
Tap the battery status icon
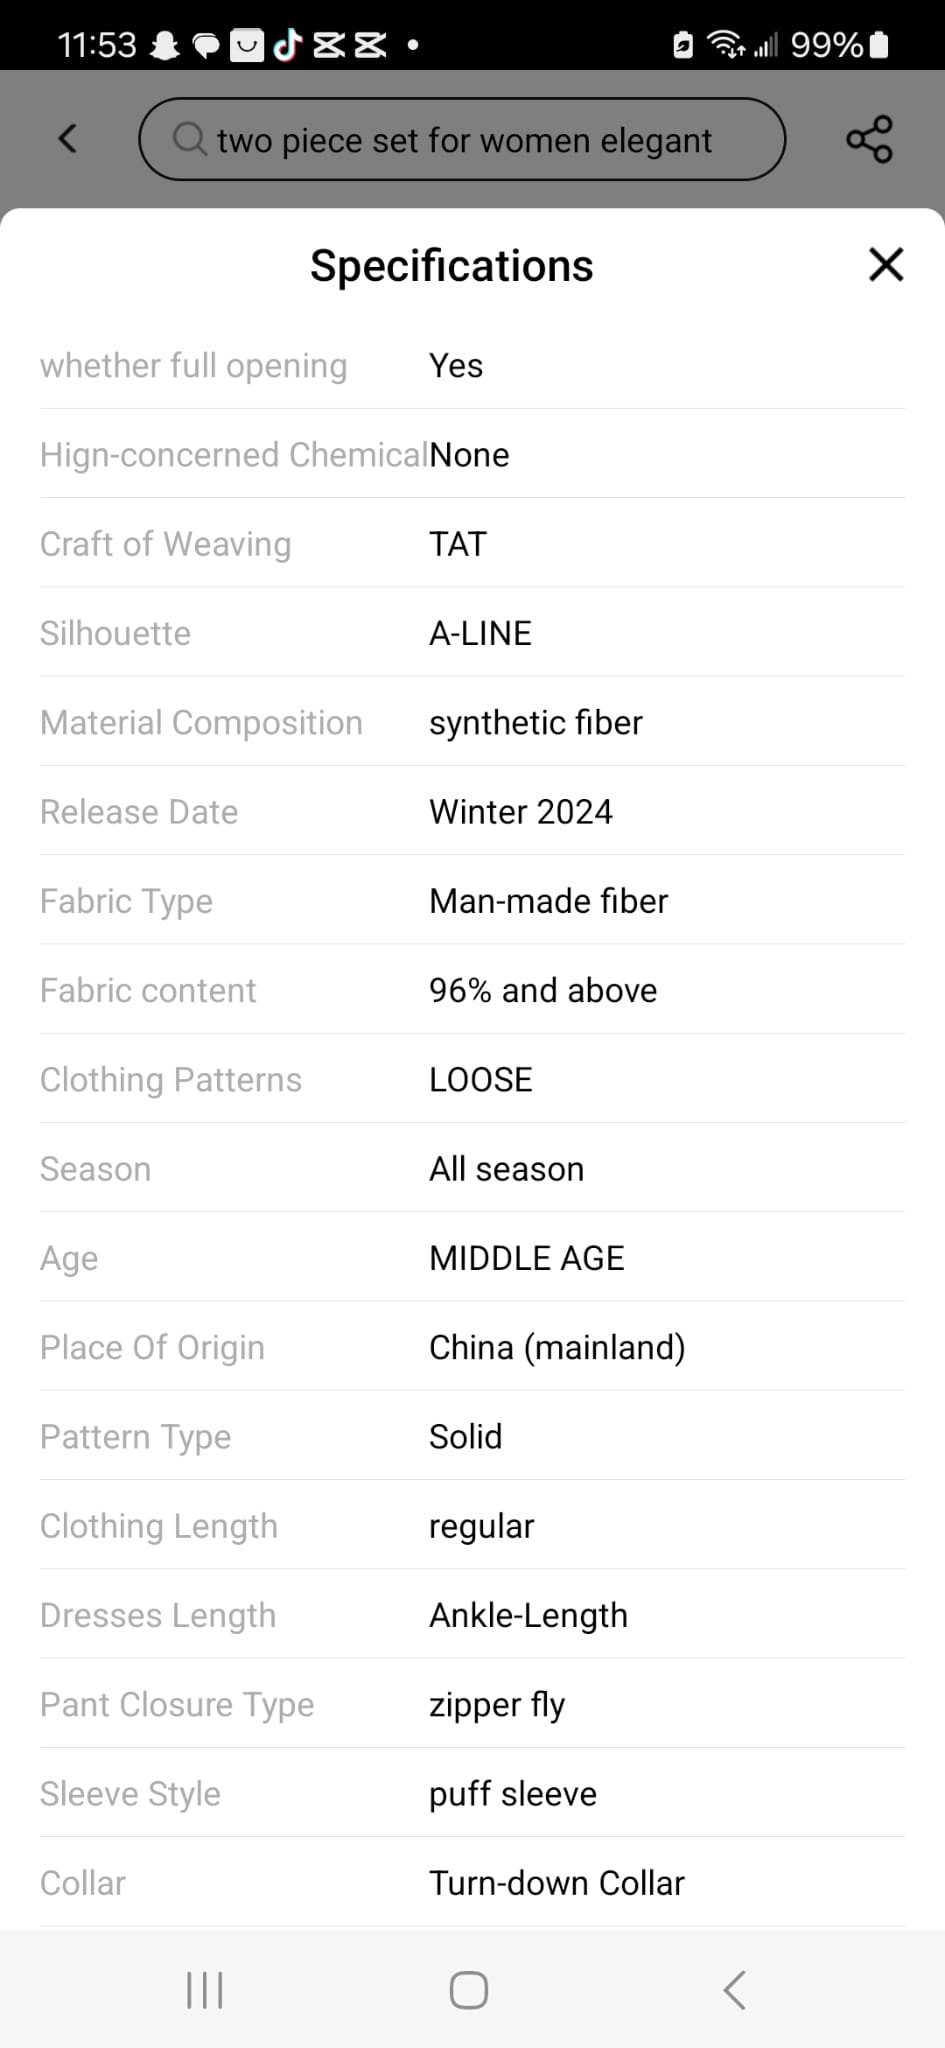click(879, 45)
